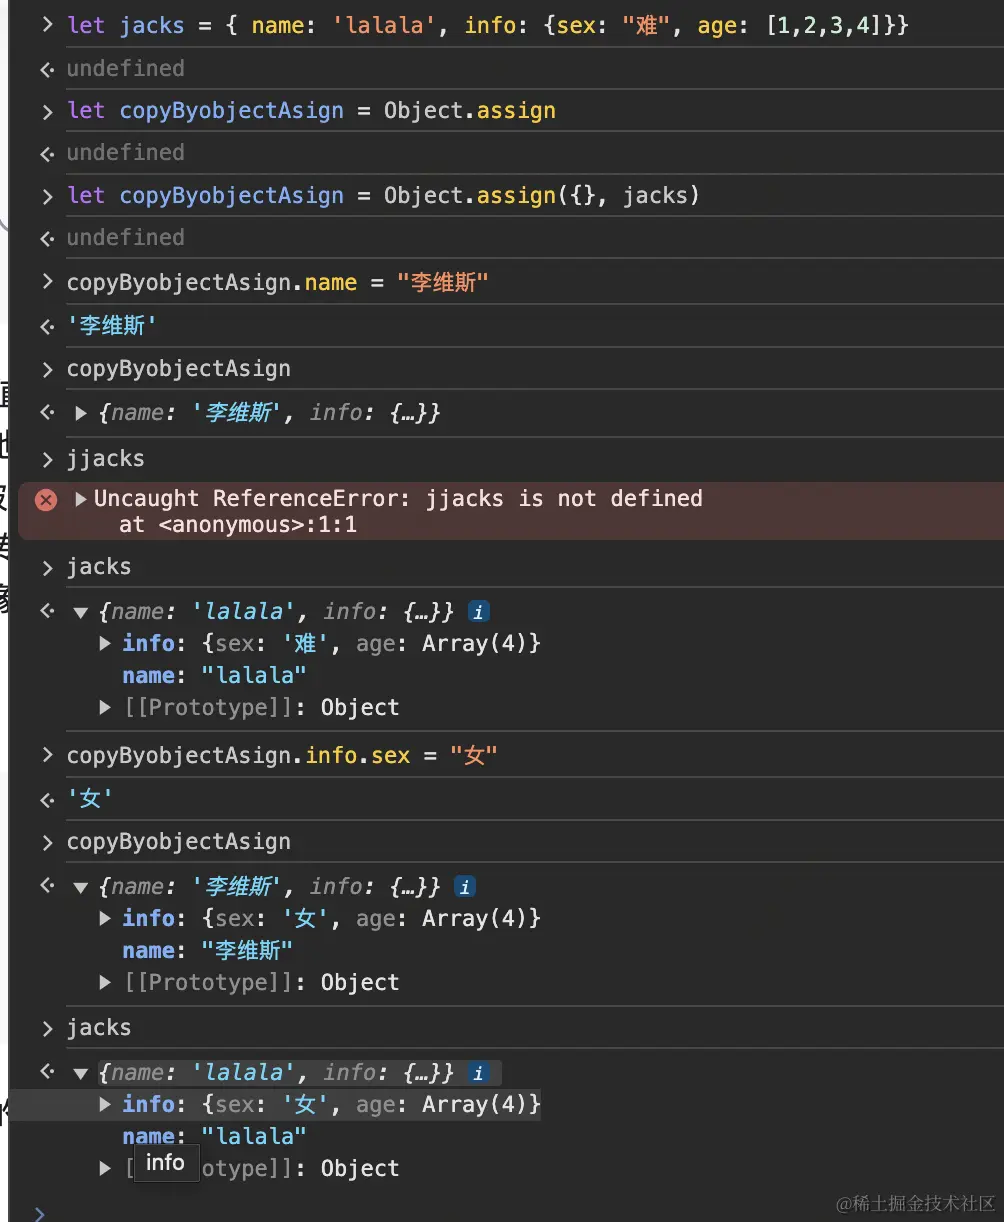
Task: Collapse the first expanded 'lalala' object
Action: coord(81,612)
